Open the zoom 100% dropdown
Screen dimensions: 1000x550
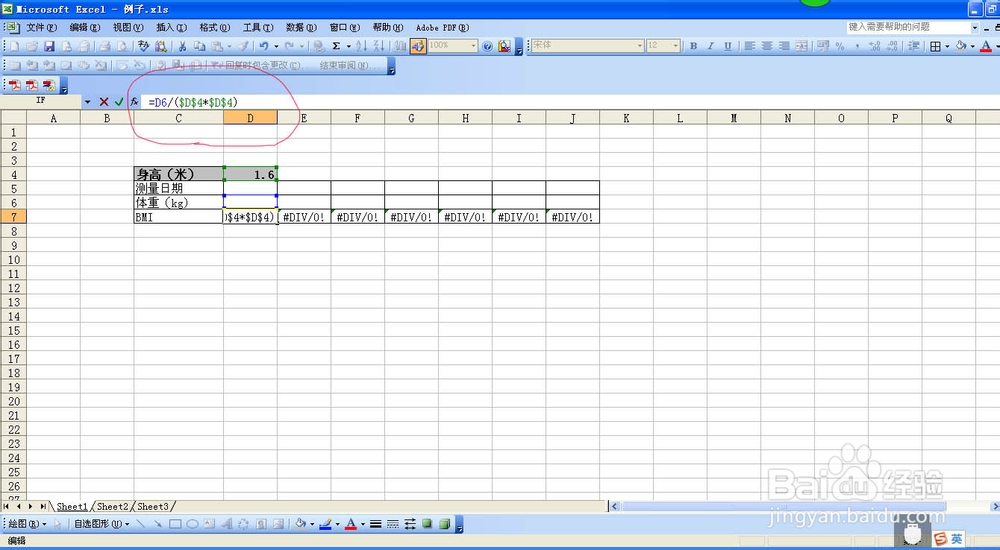click(473, 46)
